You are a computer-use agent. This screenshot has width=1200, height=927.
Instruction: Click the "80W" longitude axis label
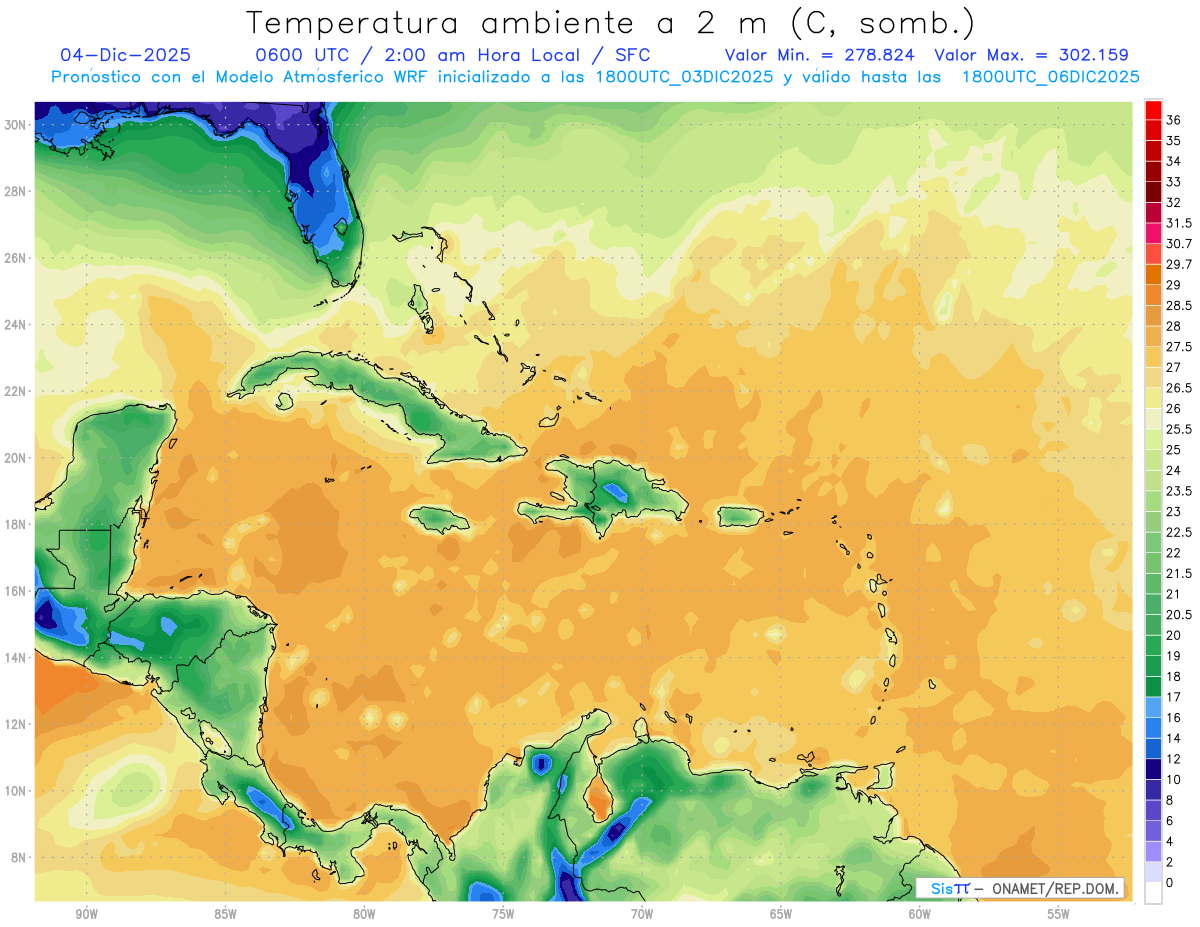(x=364, y=914)
